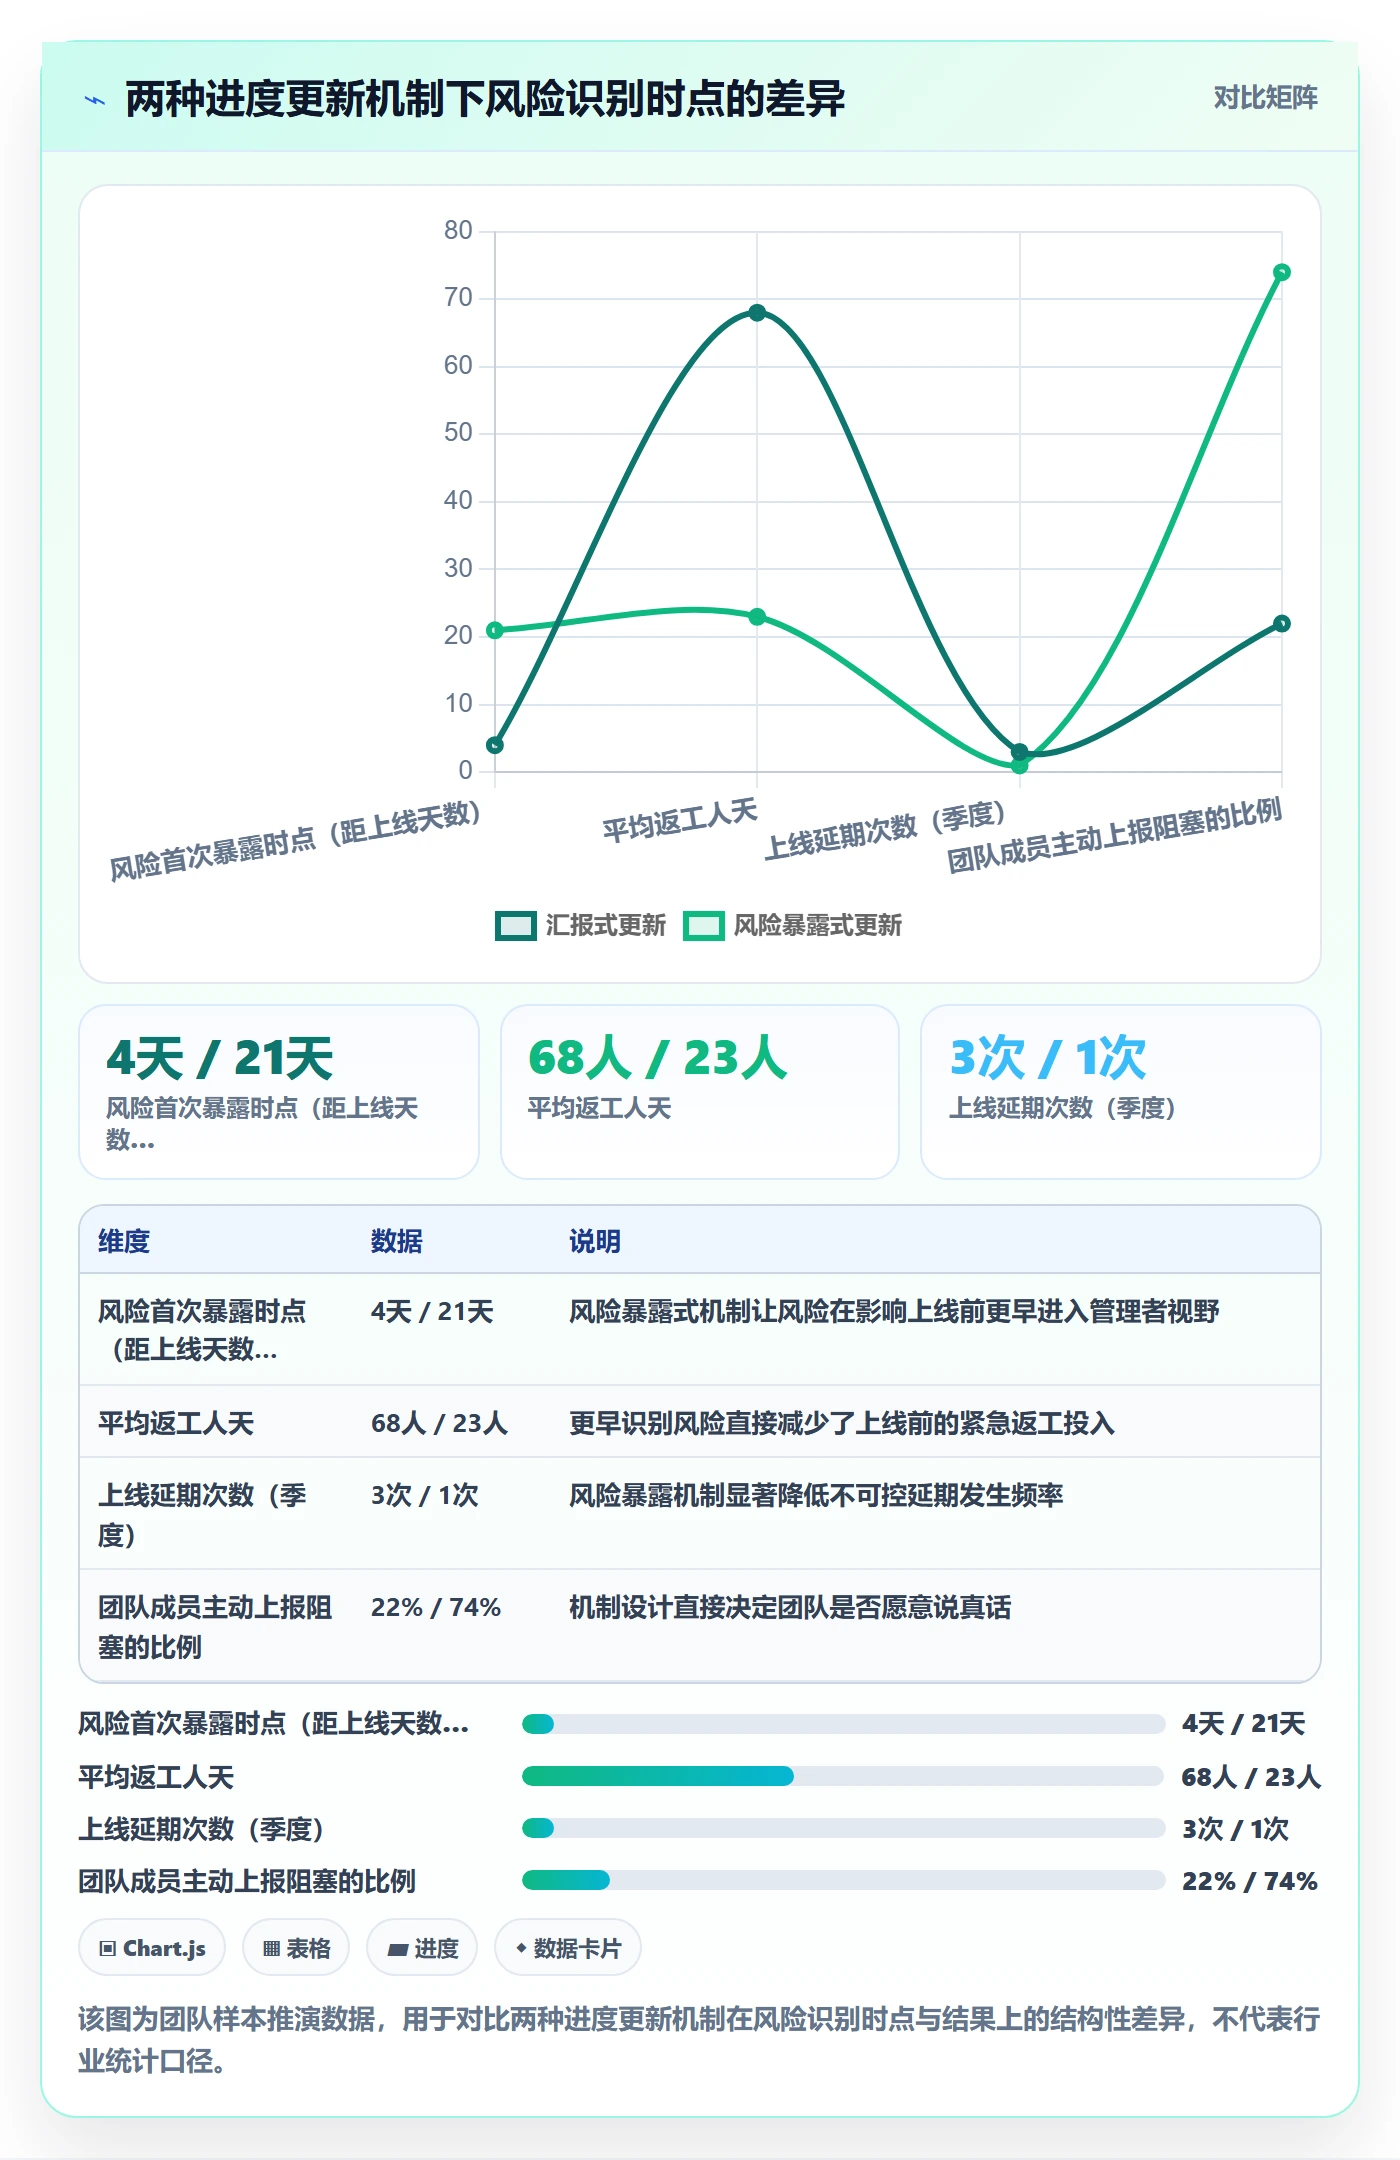Viewport: 1400px width, 2160px height.
Task: Click text 机制设计直接决定团队是否愿意说真话
Action: [790, 1607]
